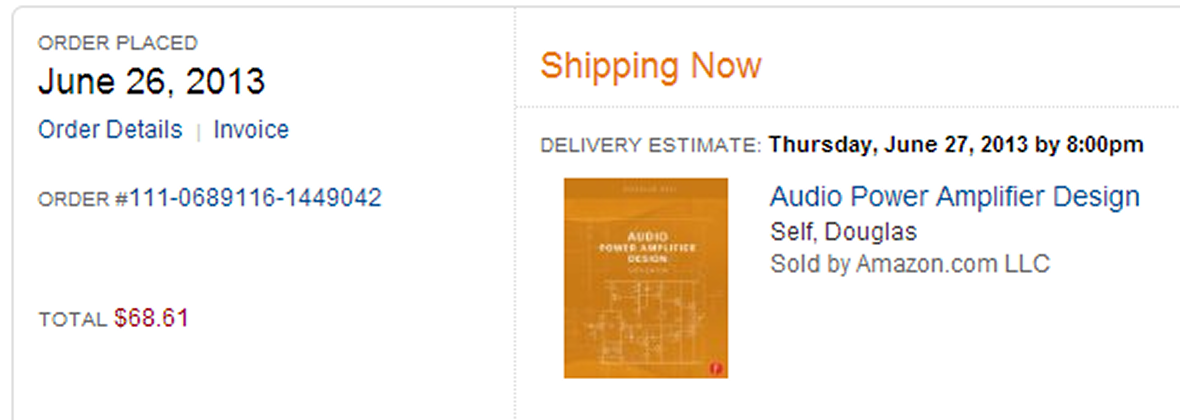
Task: Click the orange book cover thumbnail
Action: 646,278
